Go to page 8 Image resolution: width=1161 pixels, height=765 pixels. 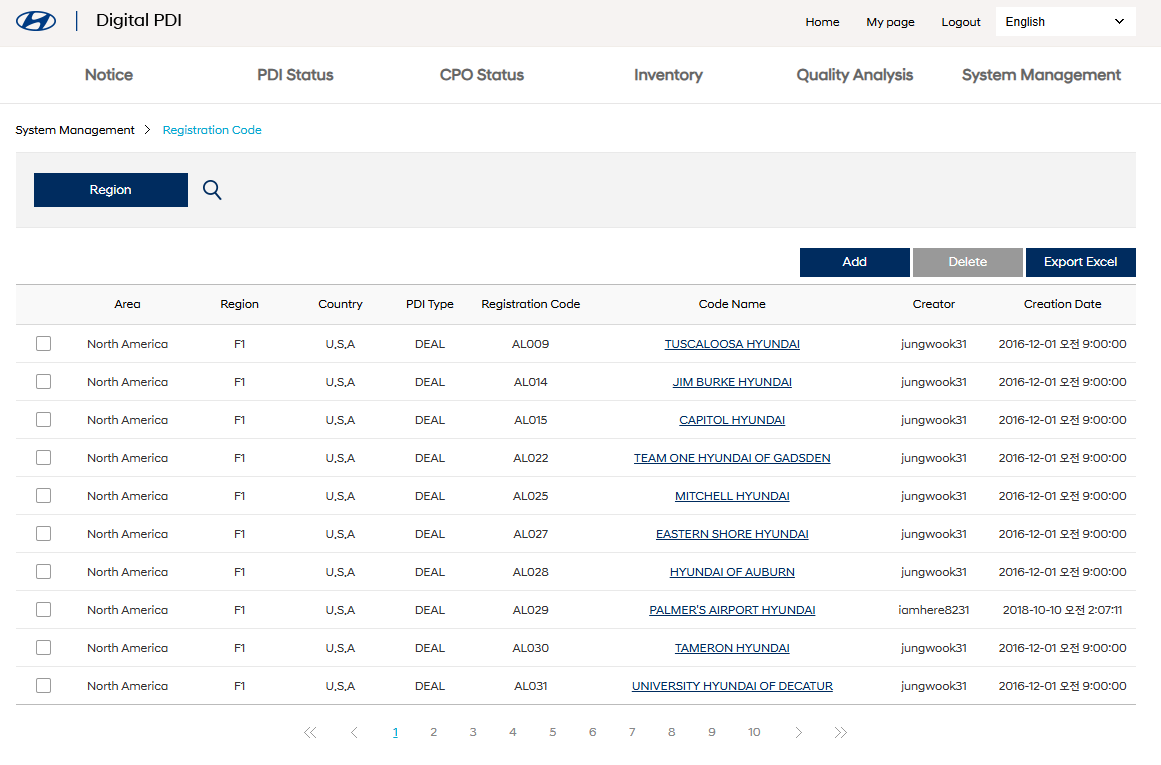coord(672,732)
